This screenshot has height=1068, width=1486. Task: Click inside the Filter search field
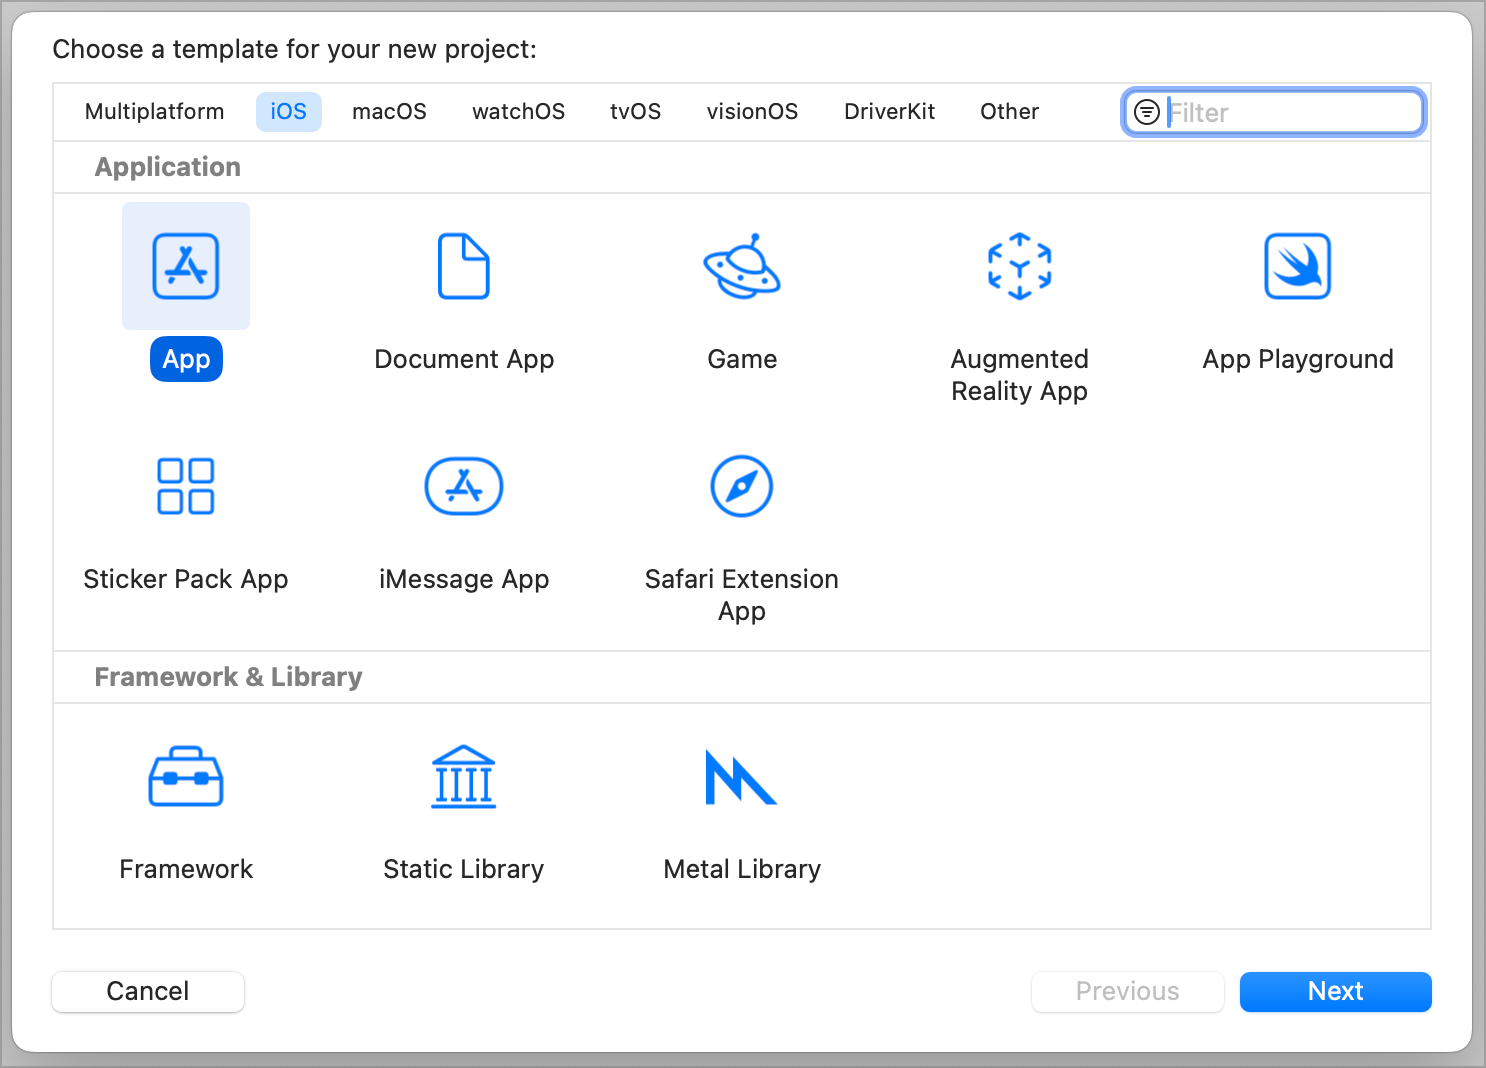coord(1290,111)
